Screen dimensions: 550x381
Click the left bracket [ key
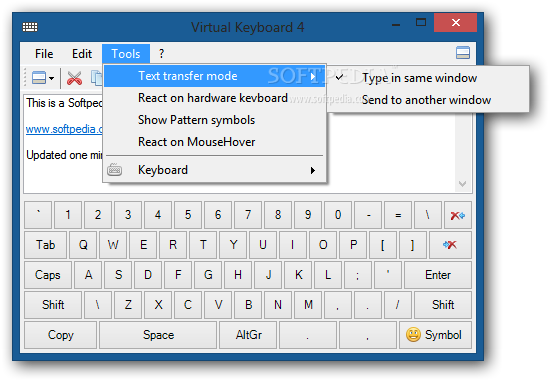pos(383,245)
